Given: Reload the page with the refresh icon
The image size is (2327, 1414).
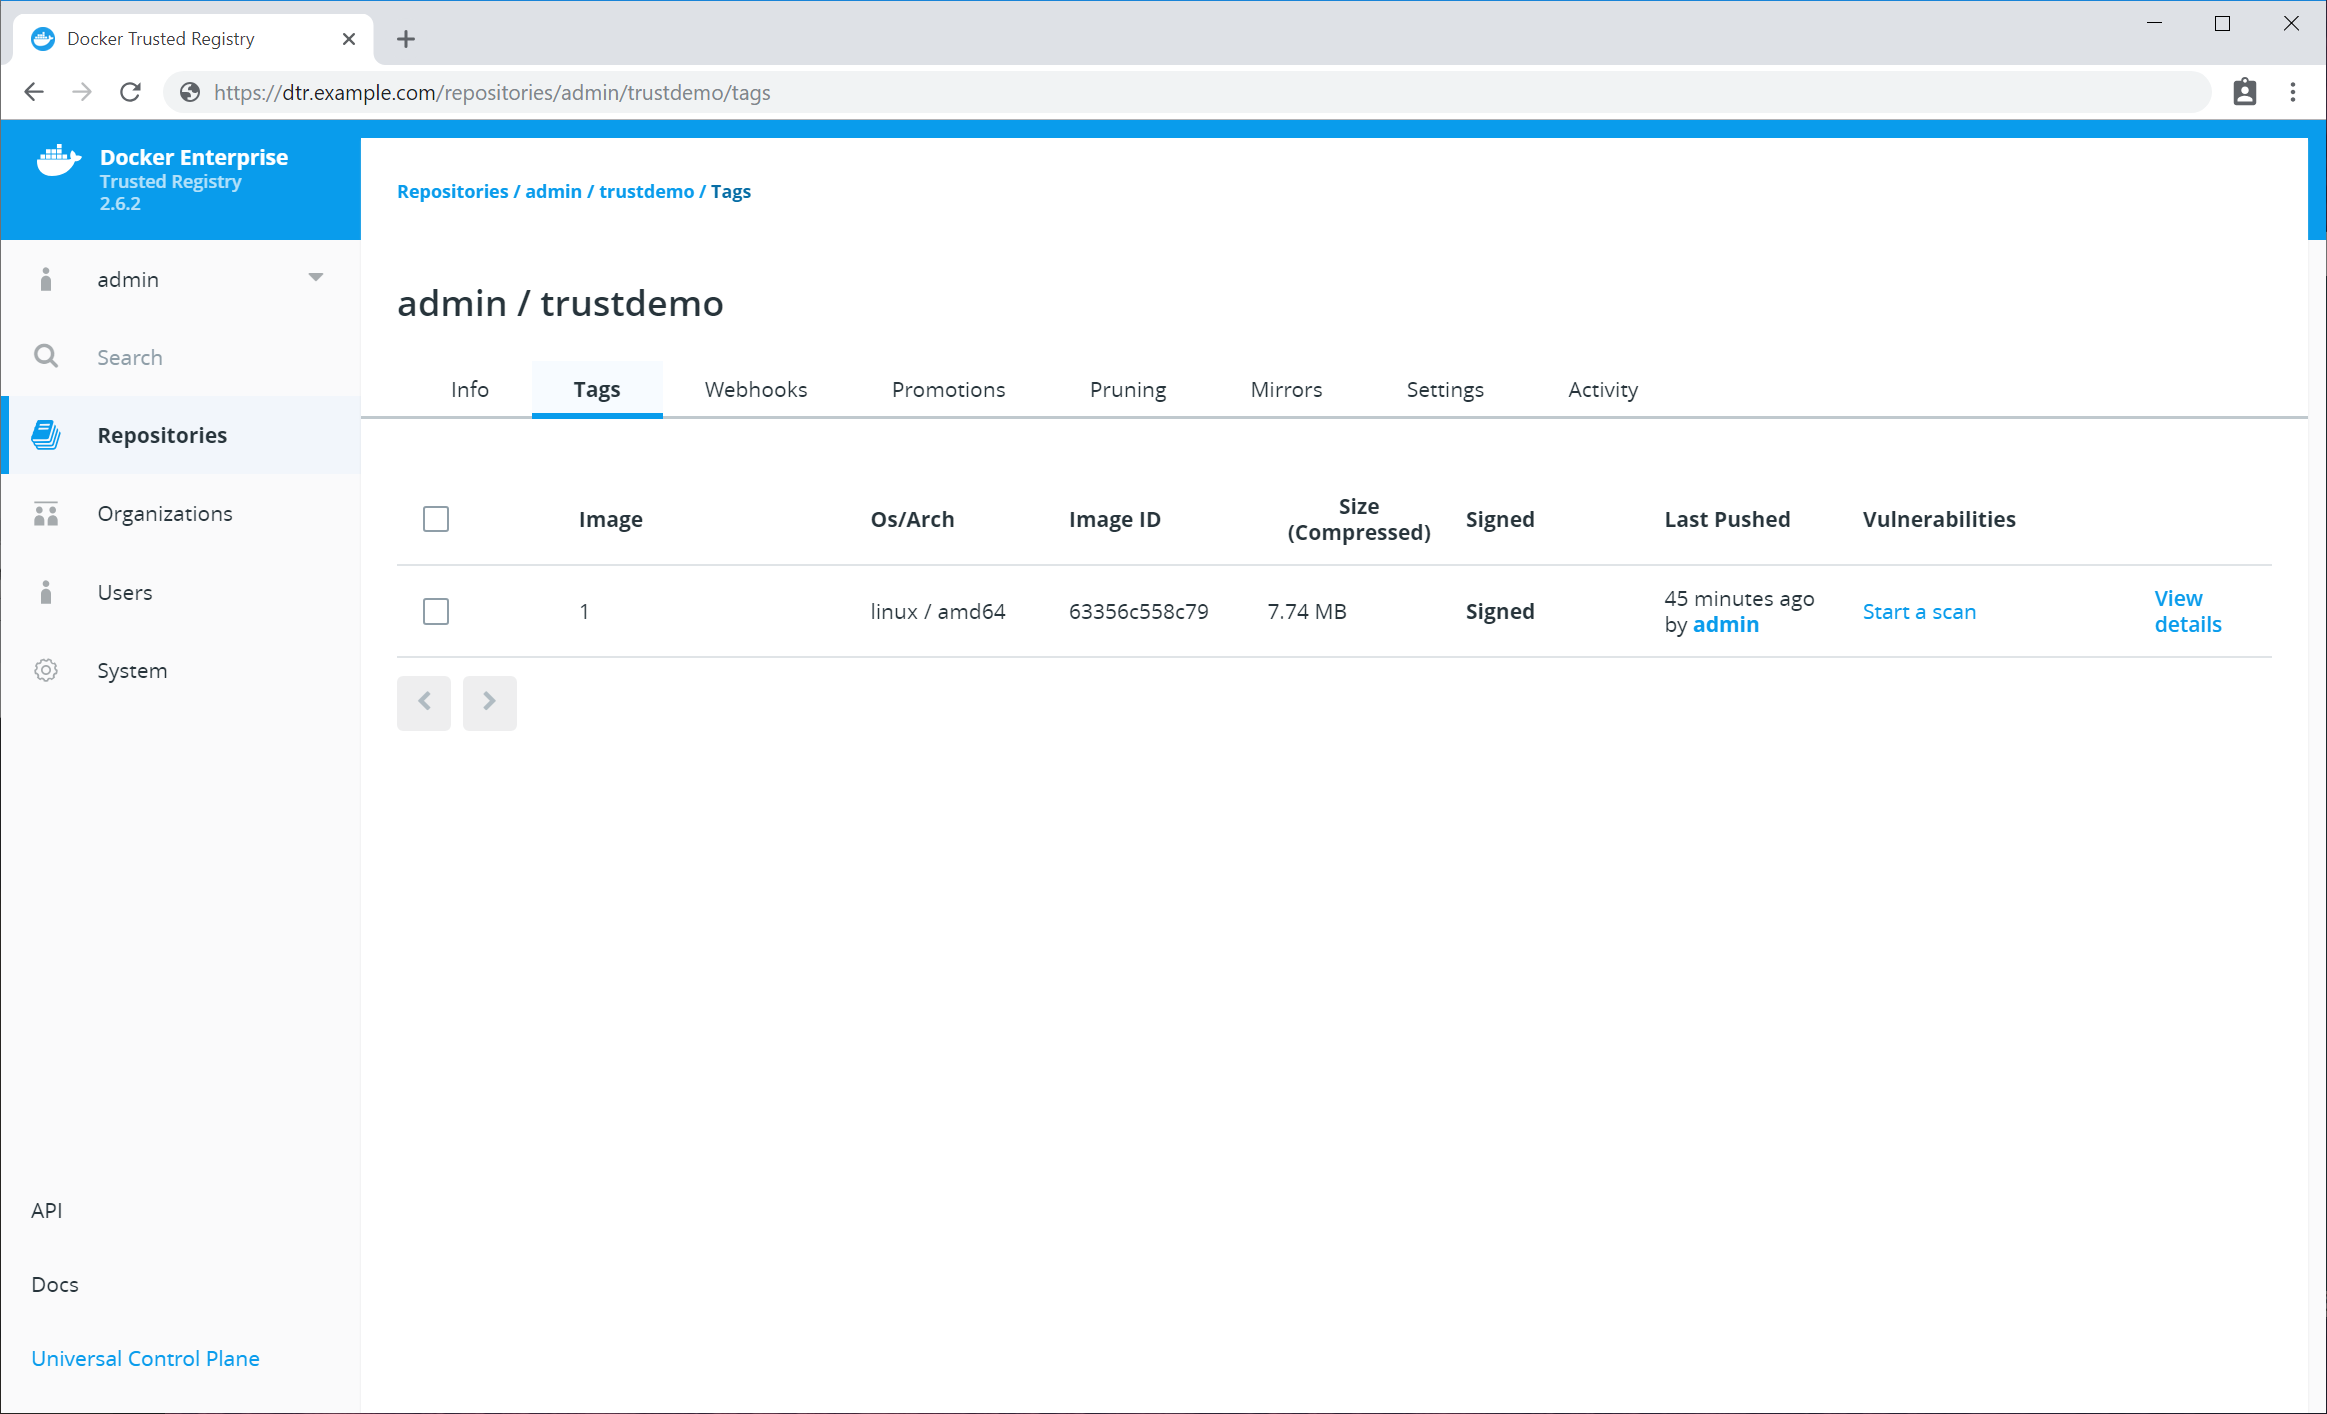Looking at the screenshot, I should [130, 92].
